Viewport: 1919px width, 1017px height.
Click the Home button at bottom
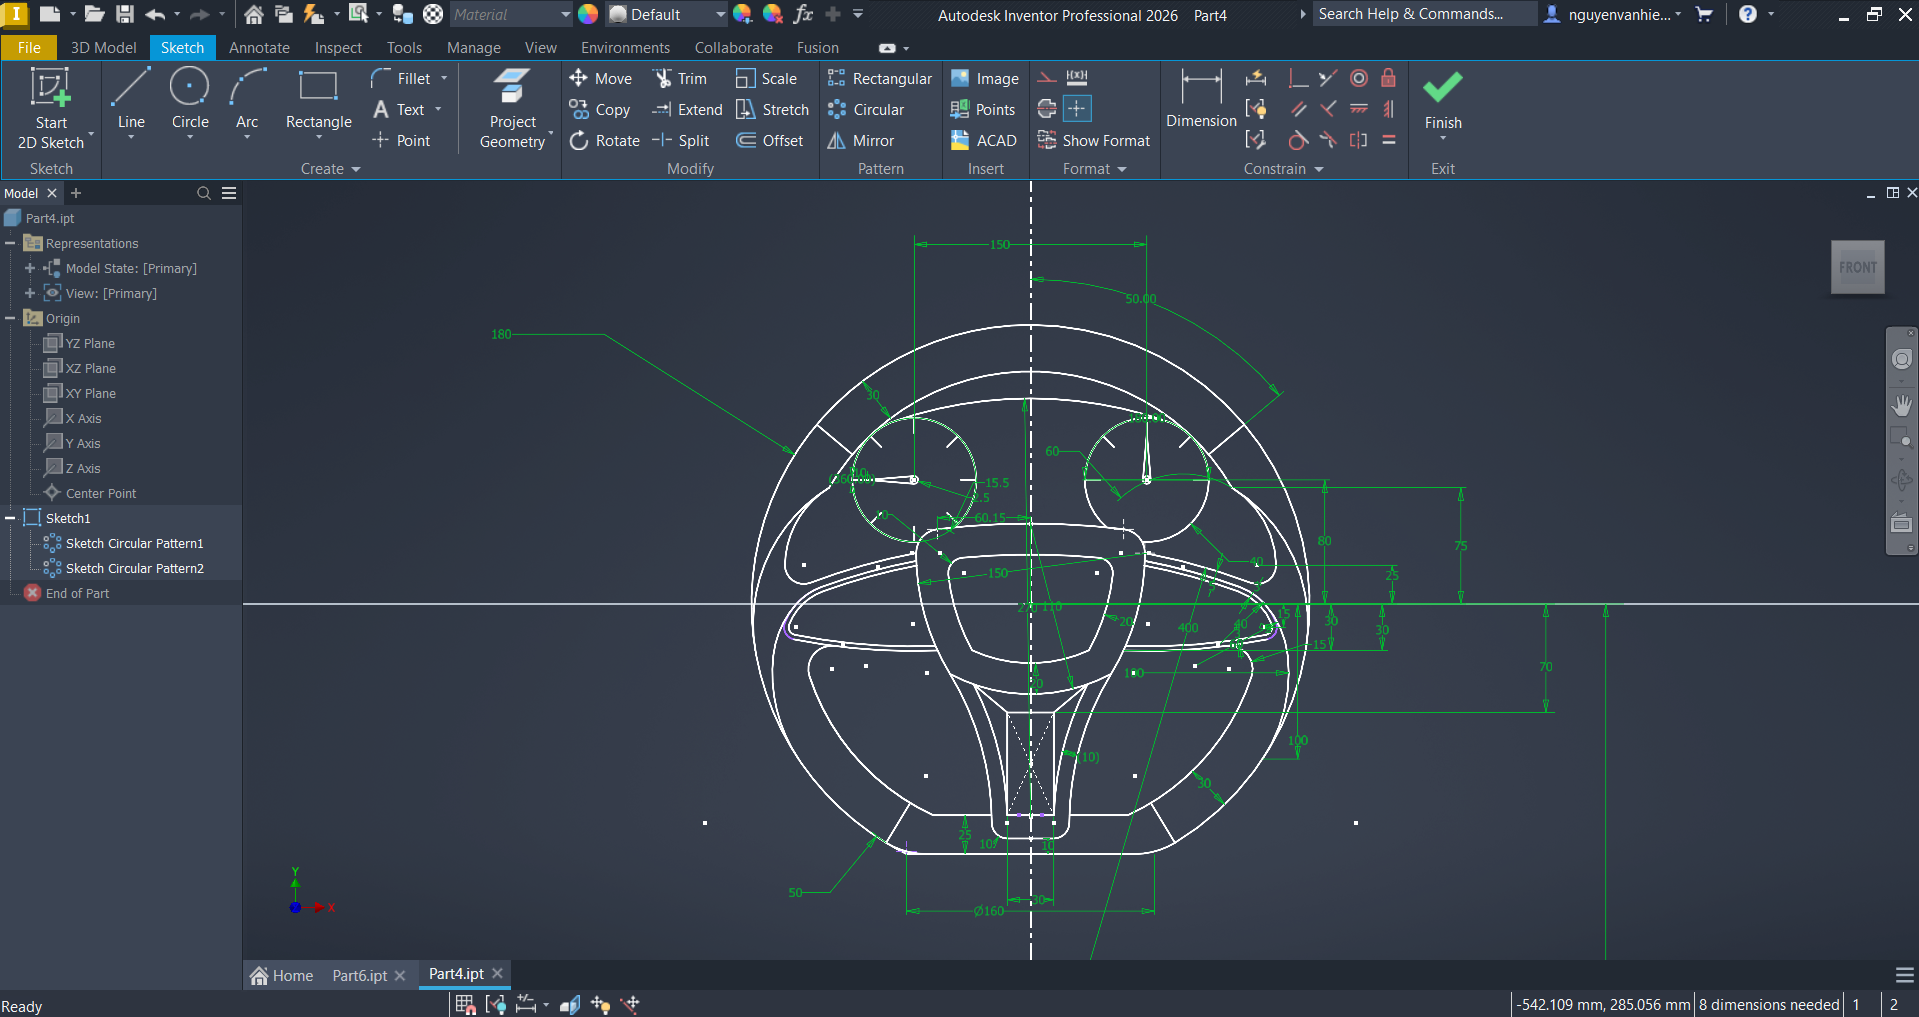[x=282, y=975]
